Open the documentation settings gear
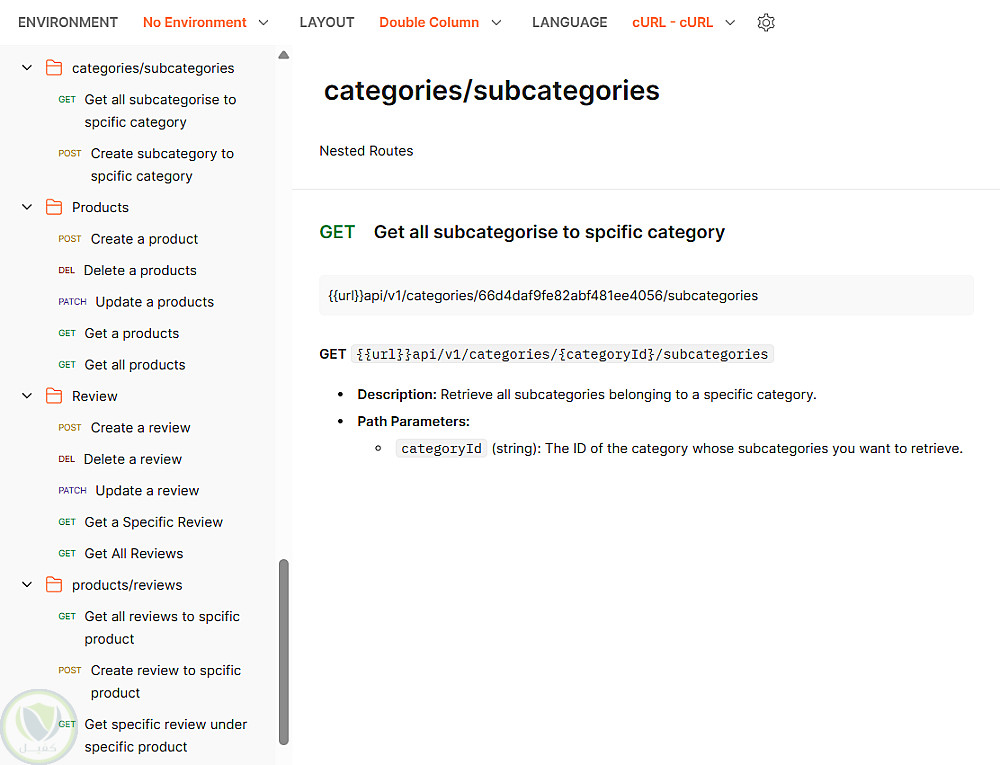1000x765 pixels. tap(766, 22)
